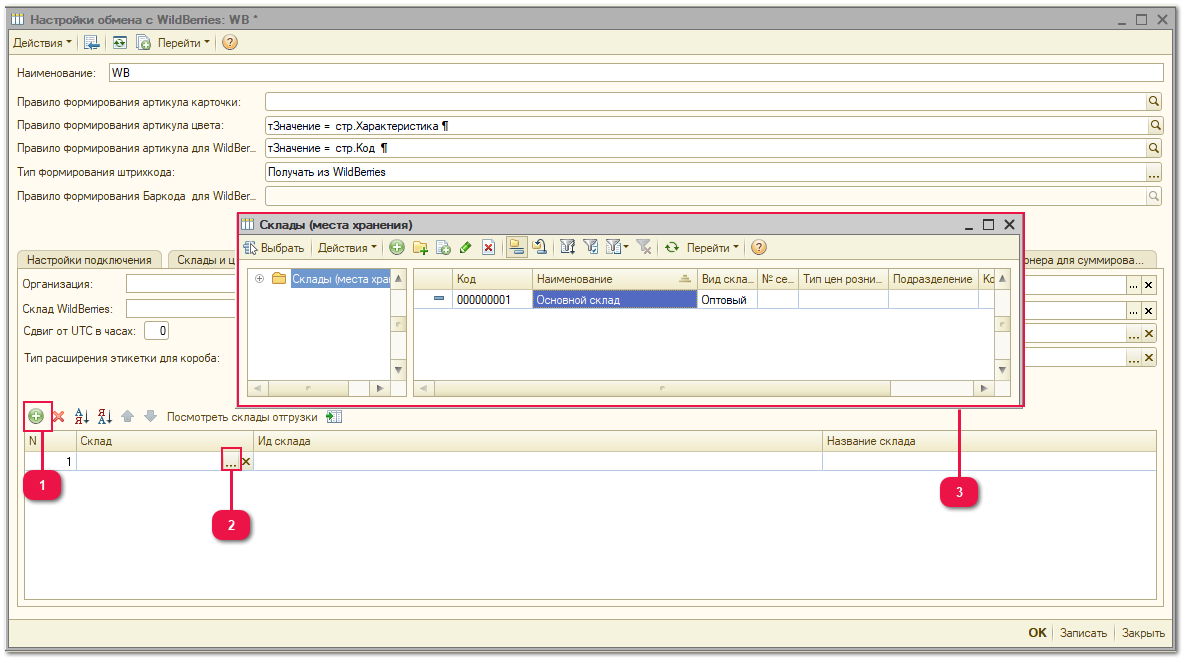Expand the Склады (места хранения) tree node
The width and height of the screenshot is (1185, 661).
click(259, 279)
